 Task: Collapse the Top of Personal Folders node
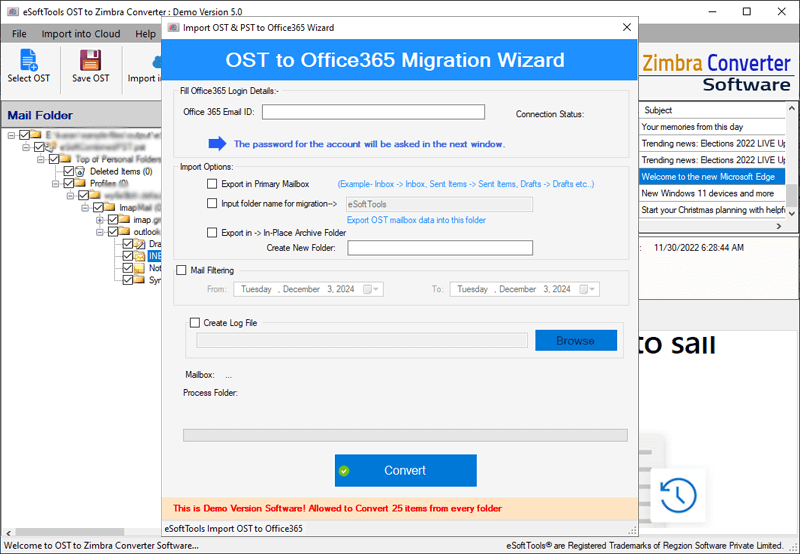[41, 159]
